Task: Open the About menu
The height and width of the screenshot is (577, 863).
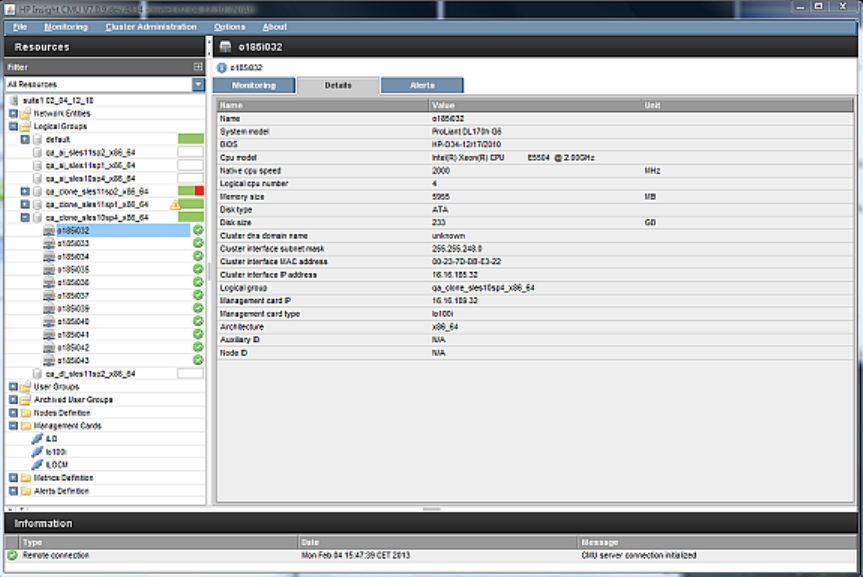Action: pyautogui.click(x=275, y=27)
